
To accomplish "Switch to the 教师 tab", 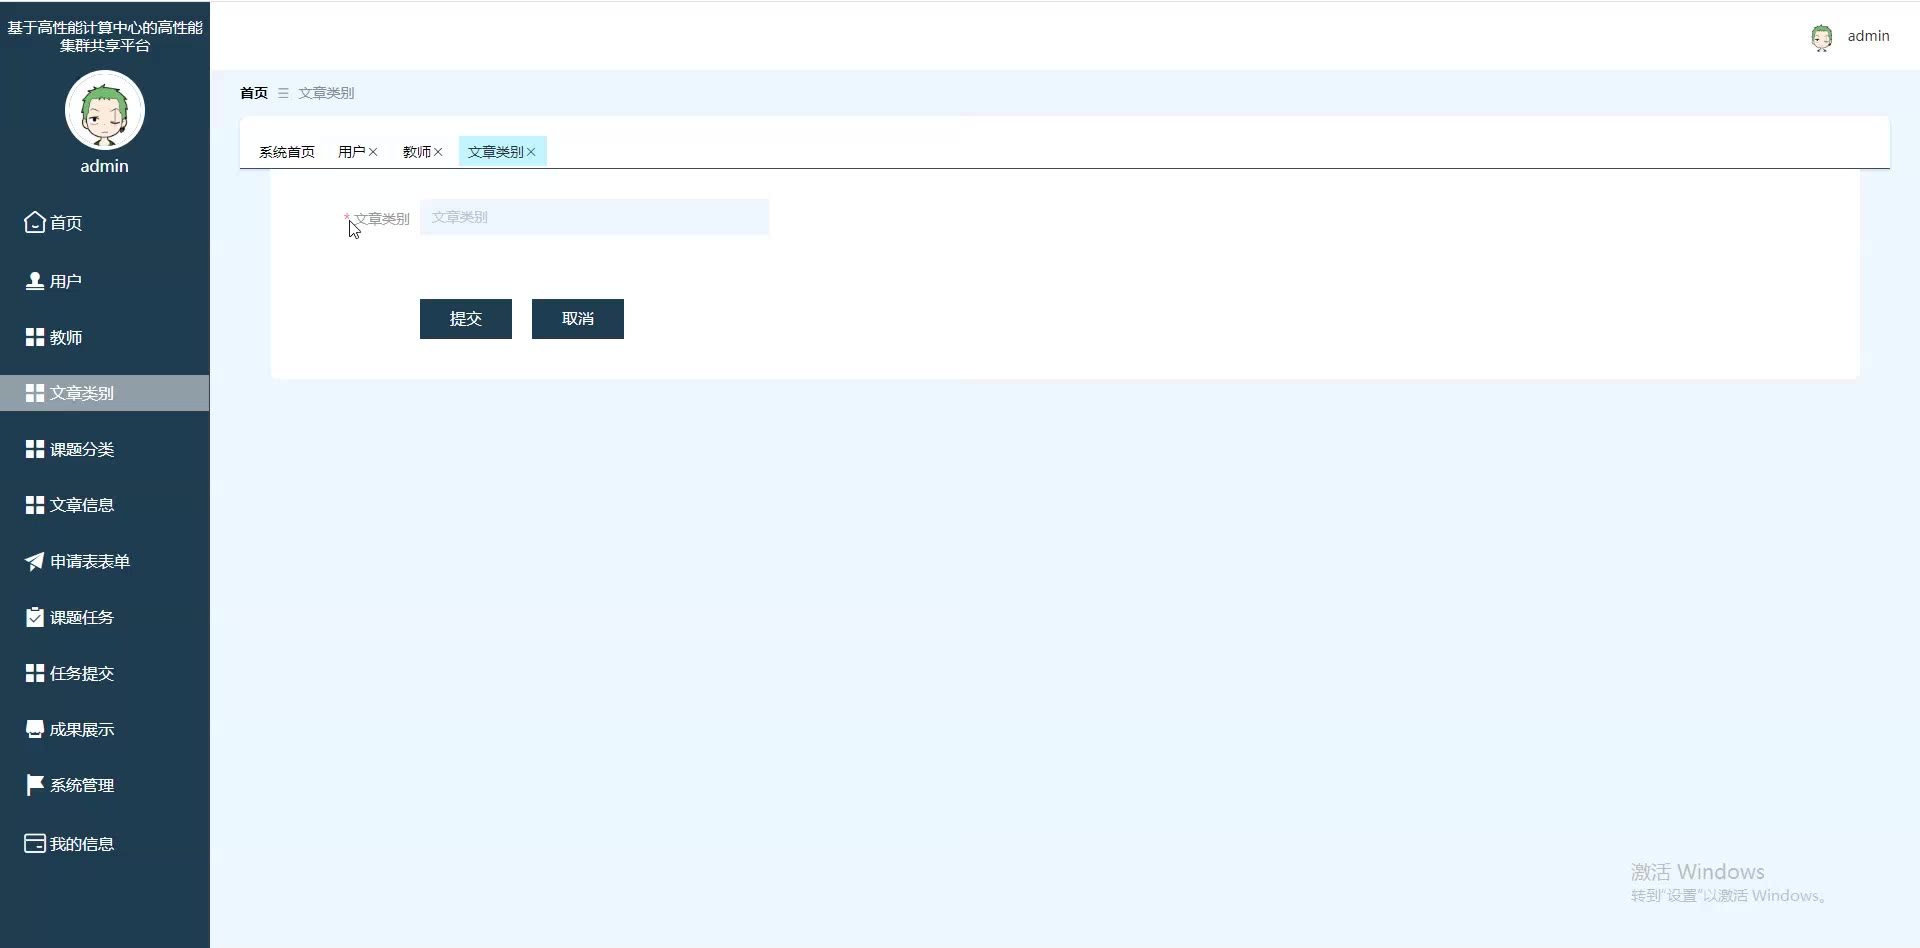I will [416, 152].
